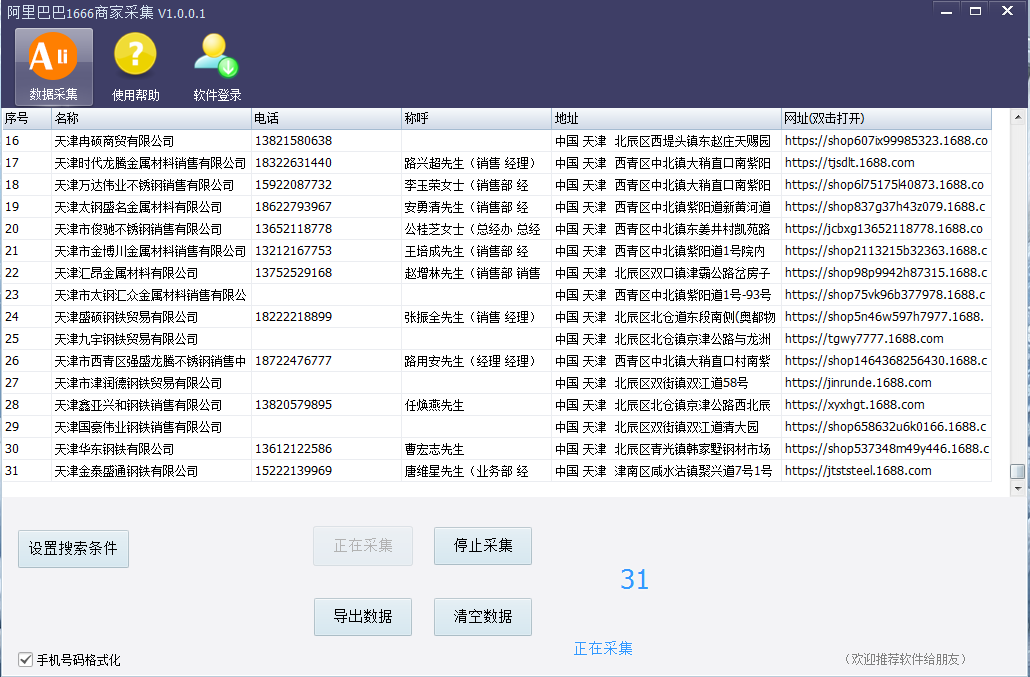Toggle the 手机号码格式化 checkbox

[x=26, y=659]
